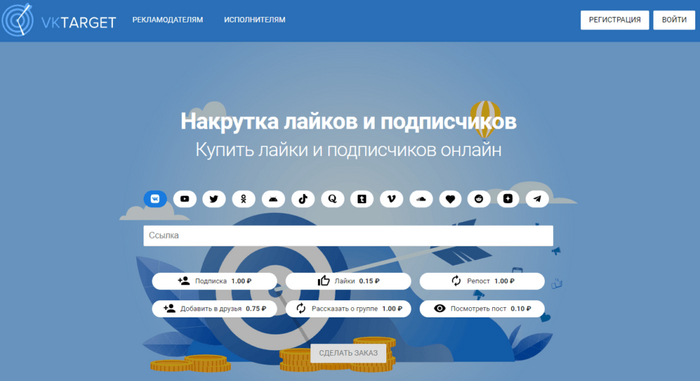The image size is (700, 381).
Task: Choose the Reddit alien icon
Action: [479, 199]
